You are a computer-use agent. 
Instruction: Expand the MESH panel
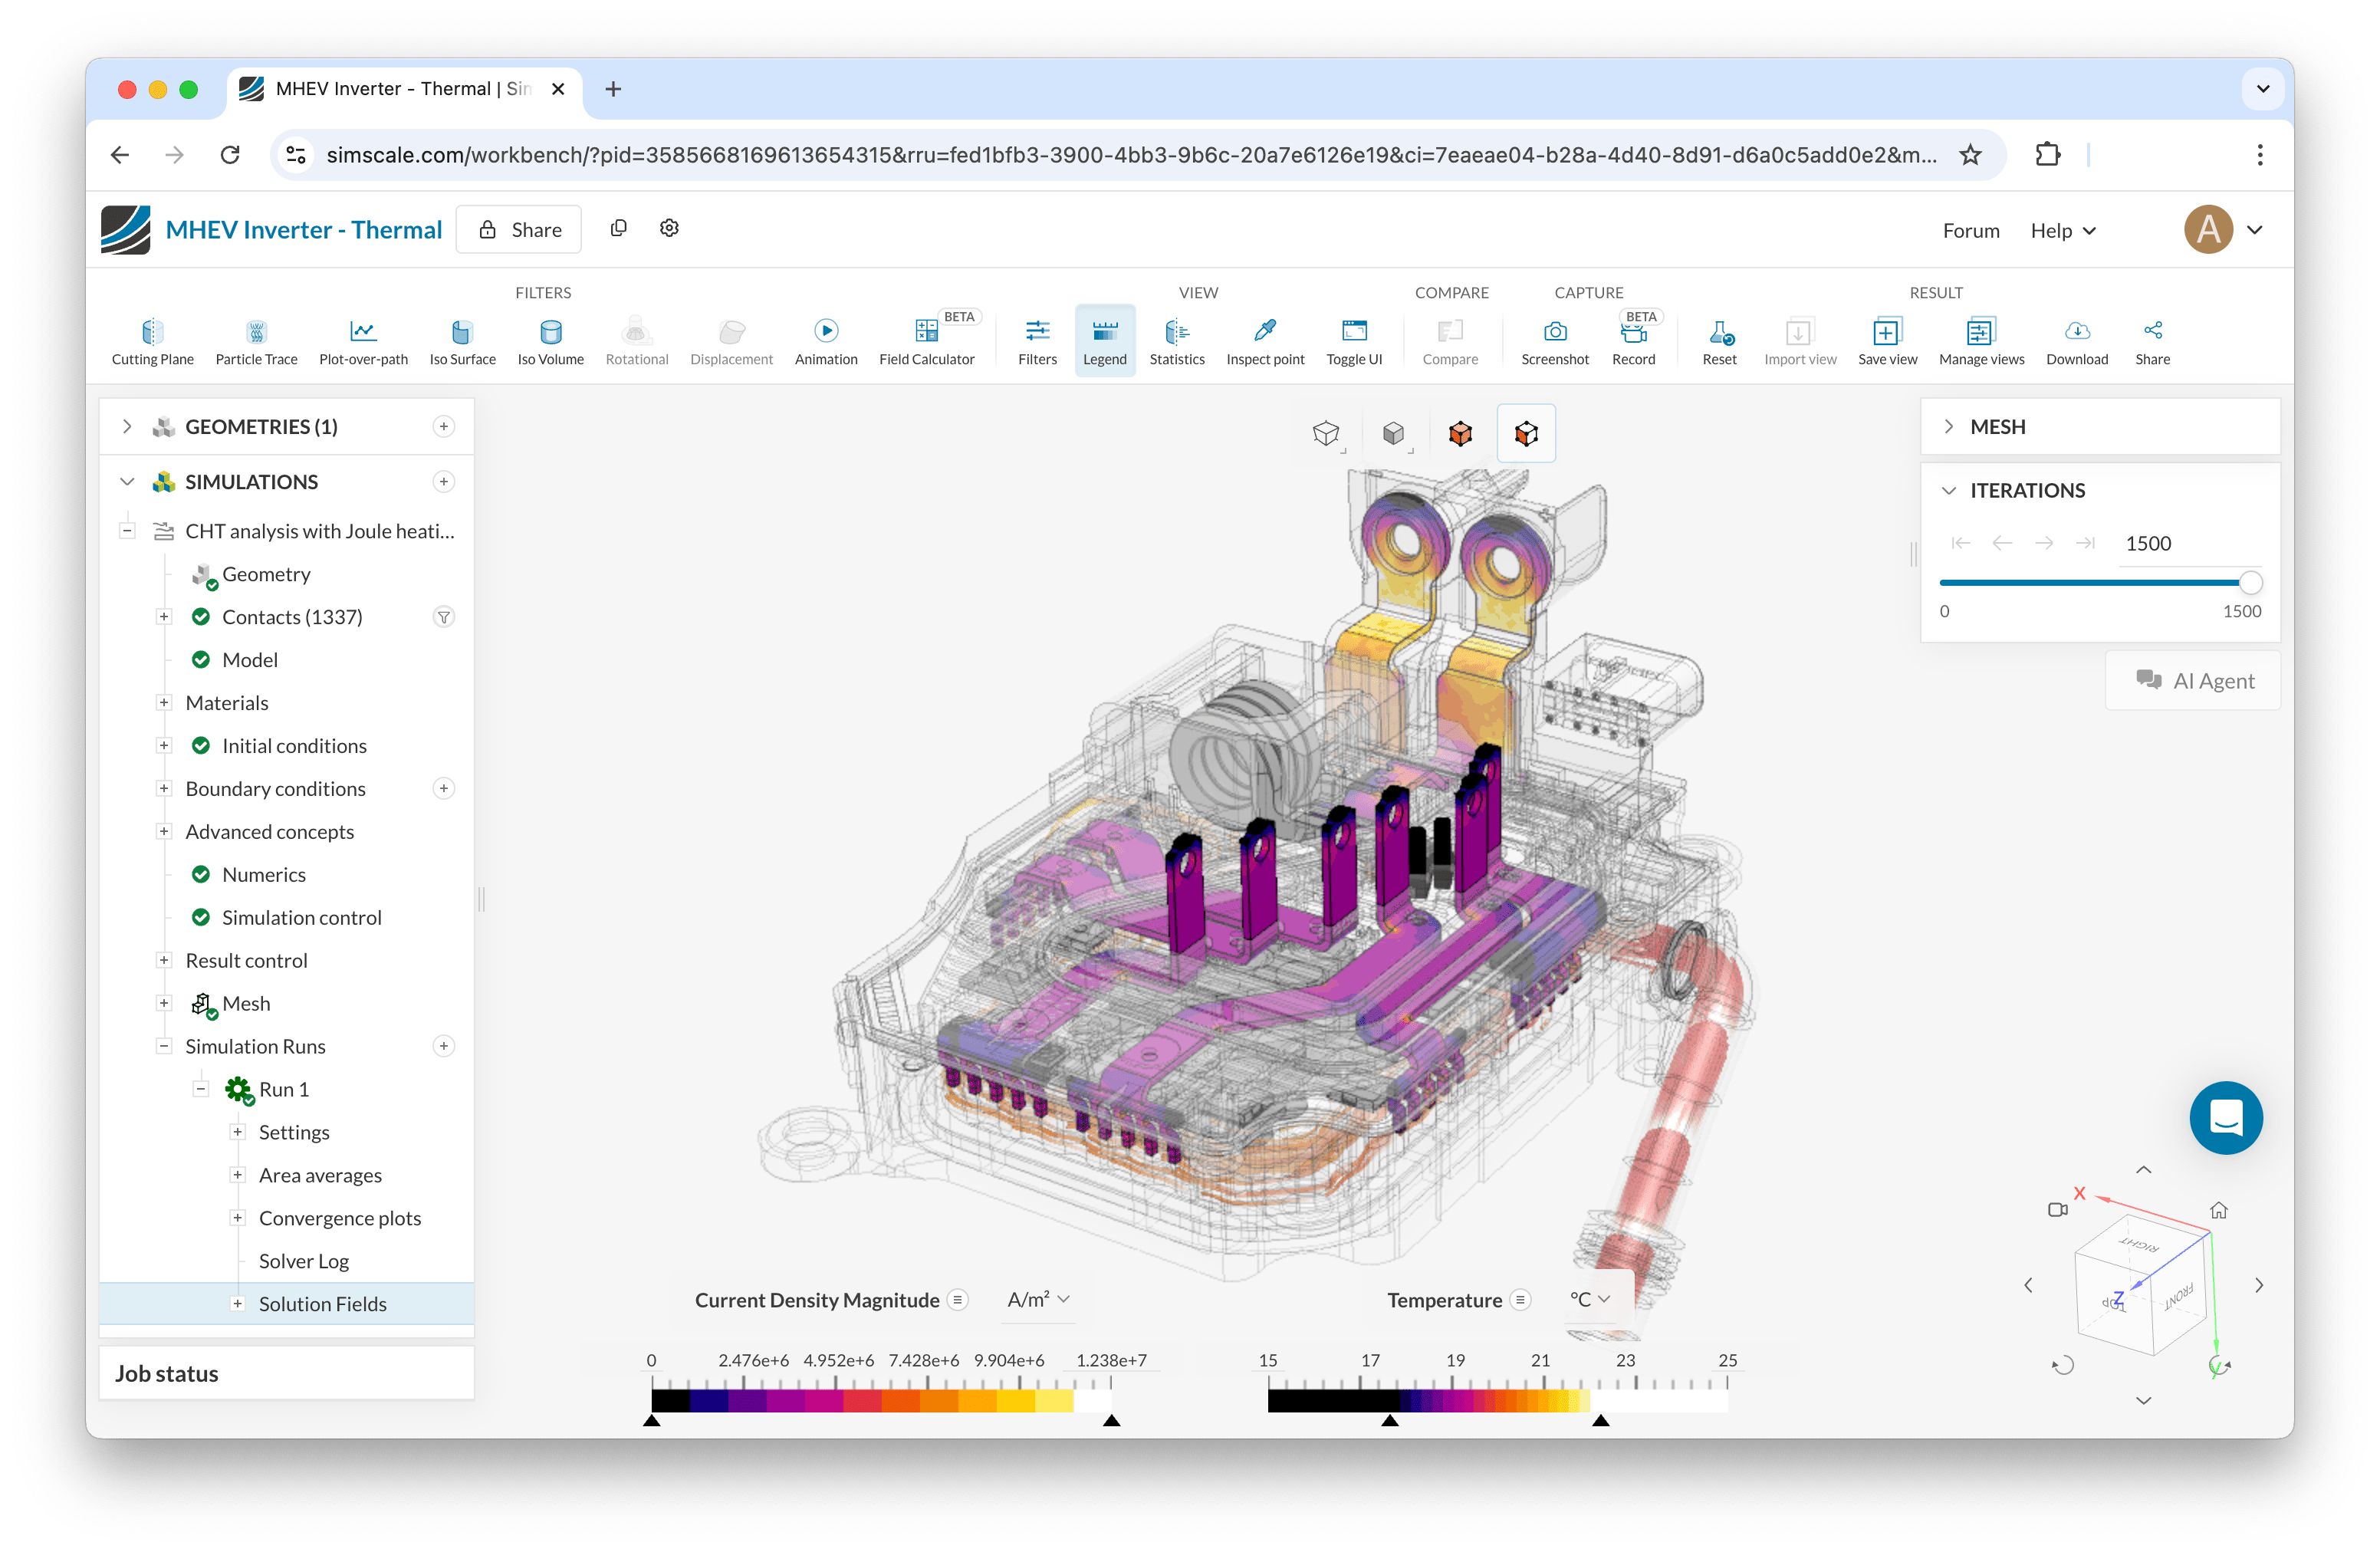tap(1948, 427)
